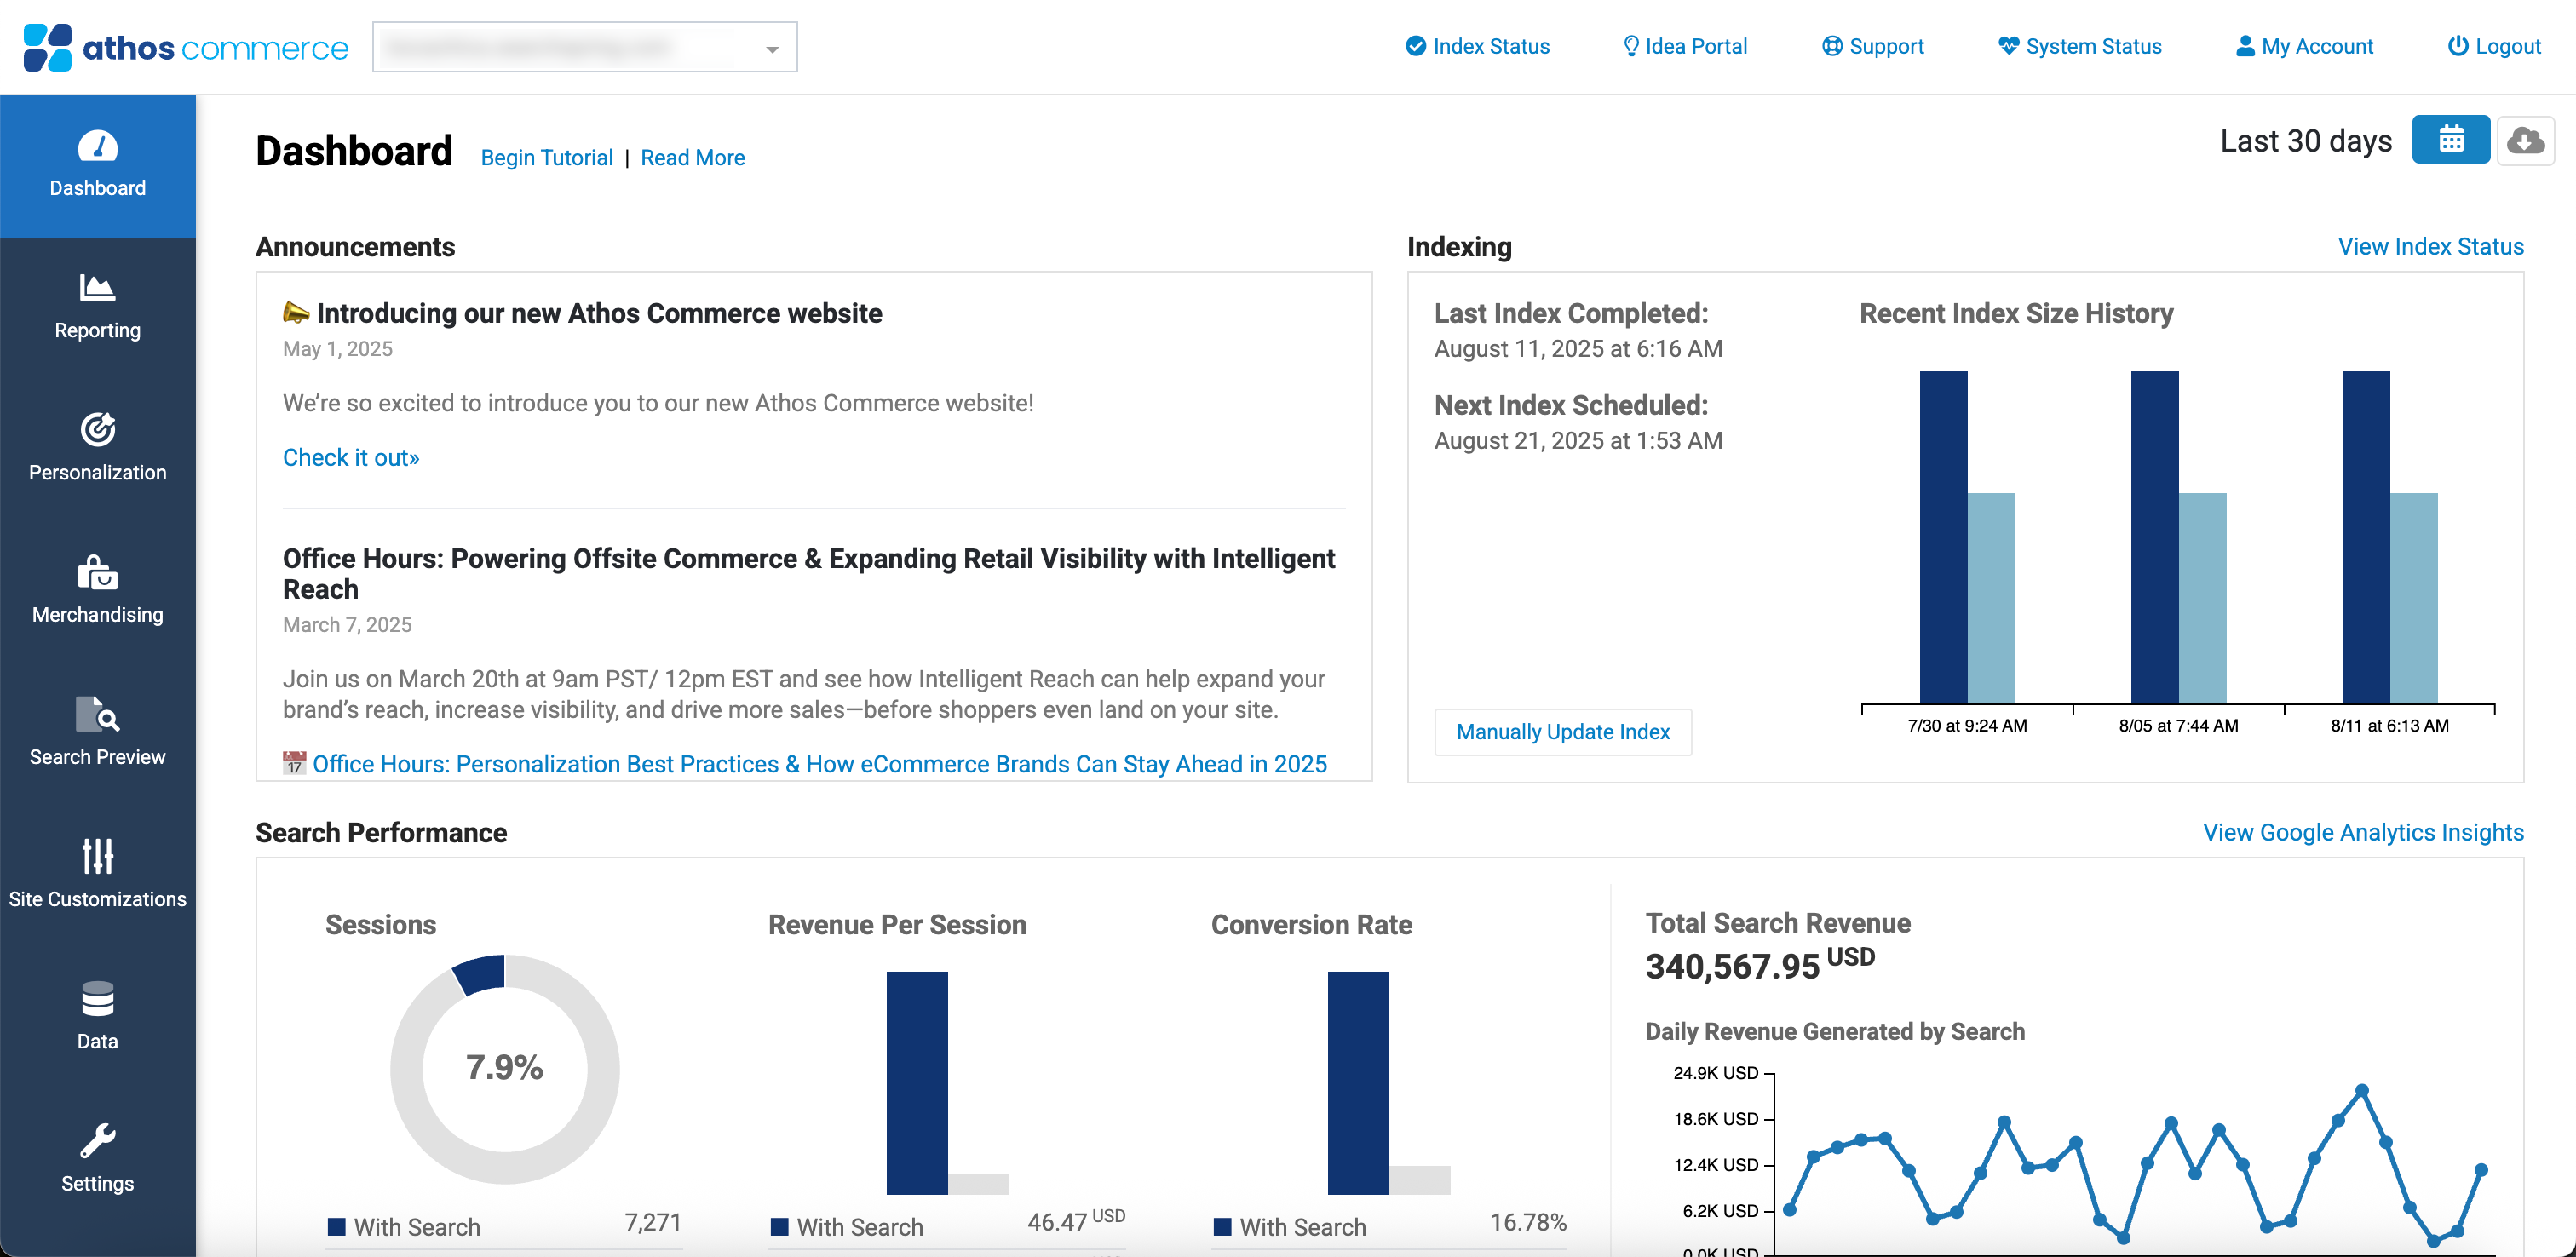Click the Index Status top menu item
Image resolution: width=2576 pixels, height=1257 pixels.
[1477, 46]
